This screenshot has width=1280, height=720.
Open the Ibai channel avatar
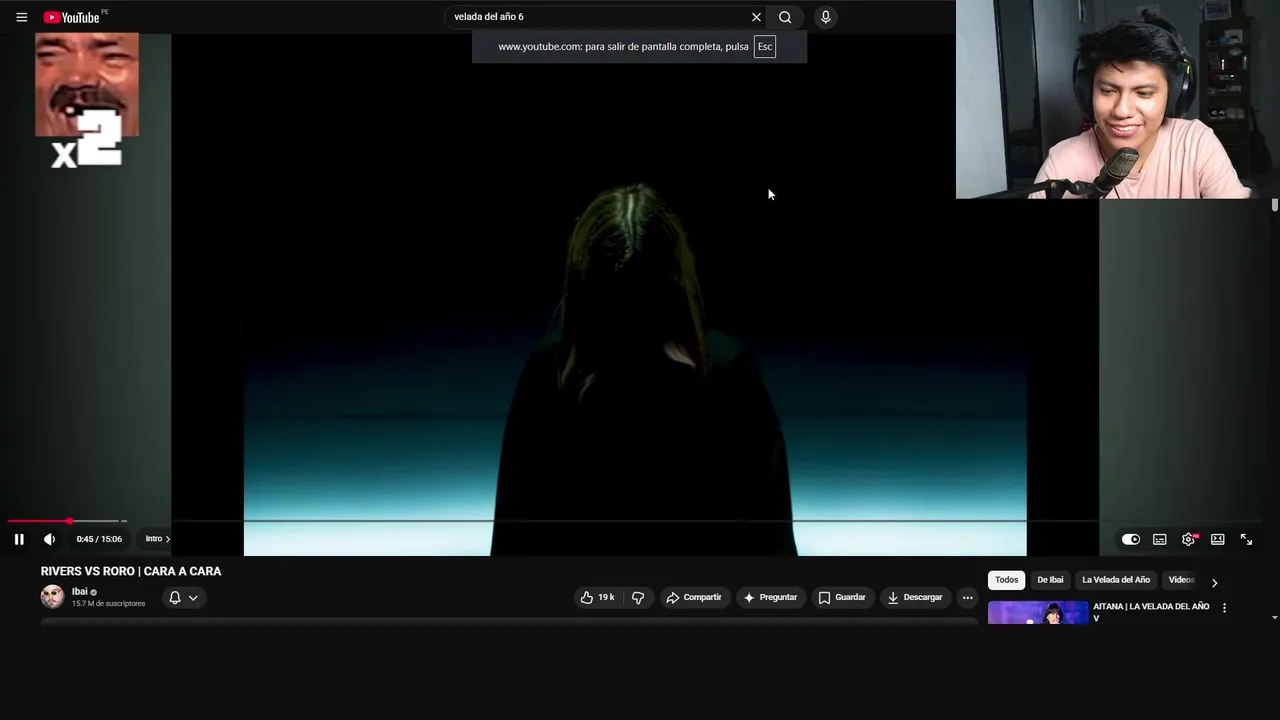coord(52,597)
